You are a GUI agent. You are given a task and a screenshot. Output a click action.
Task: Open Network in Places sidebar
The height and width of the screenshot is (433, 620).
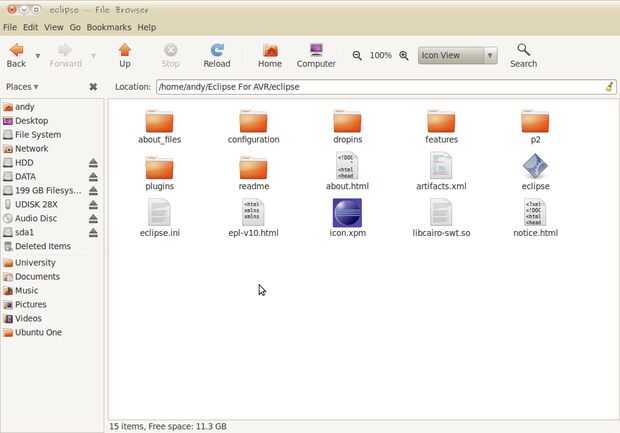(26, 149)
